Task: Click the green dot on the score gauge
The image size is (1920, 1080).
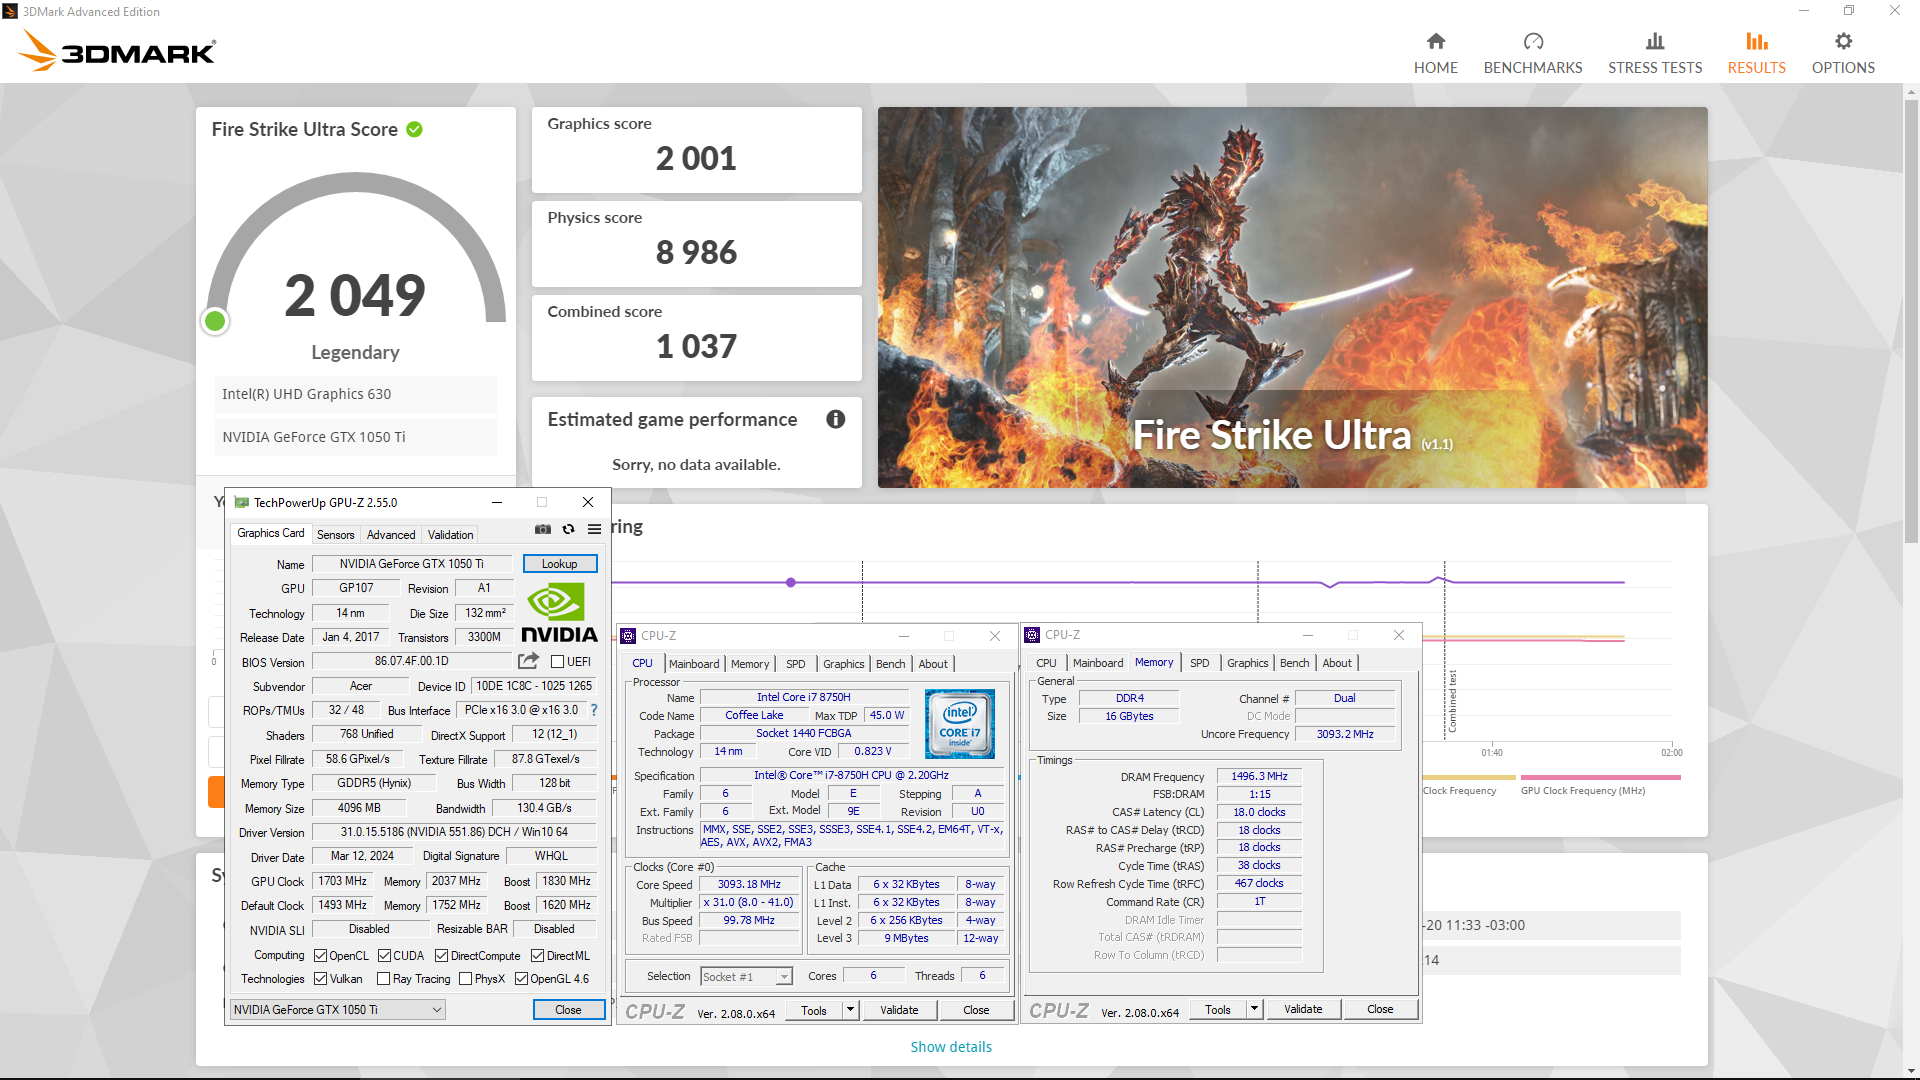Action: coord(215,321)
